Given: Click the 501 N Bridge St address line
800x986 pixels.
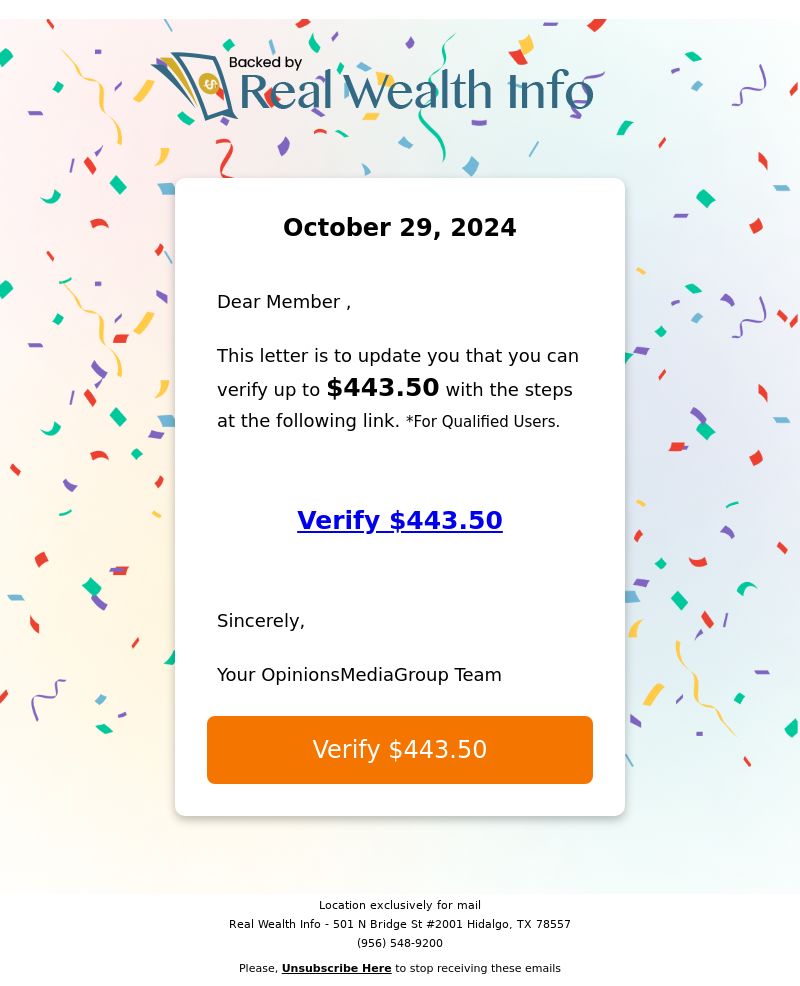Looking at the screenshot, I should (x=400, y=924).
